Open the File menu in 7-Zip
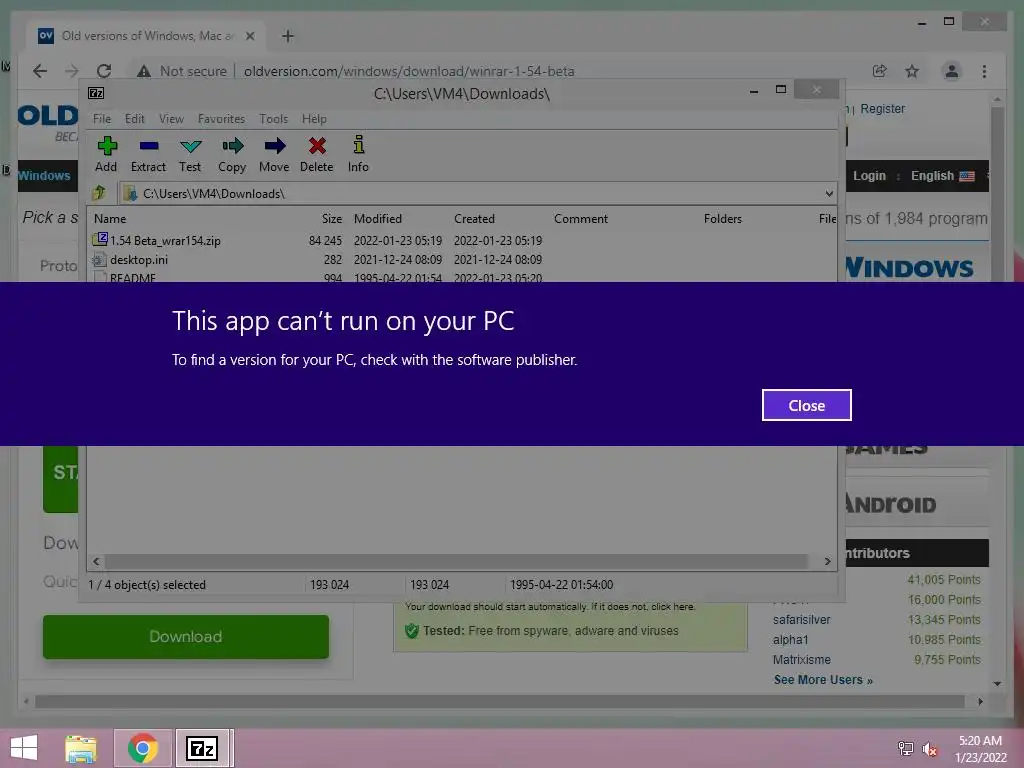 (x=102, y=119)
